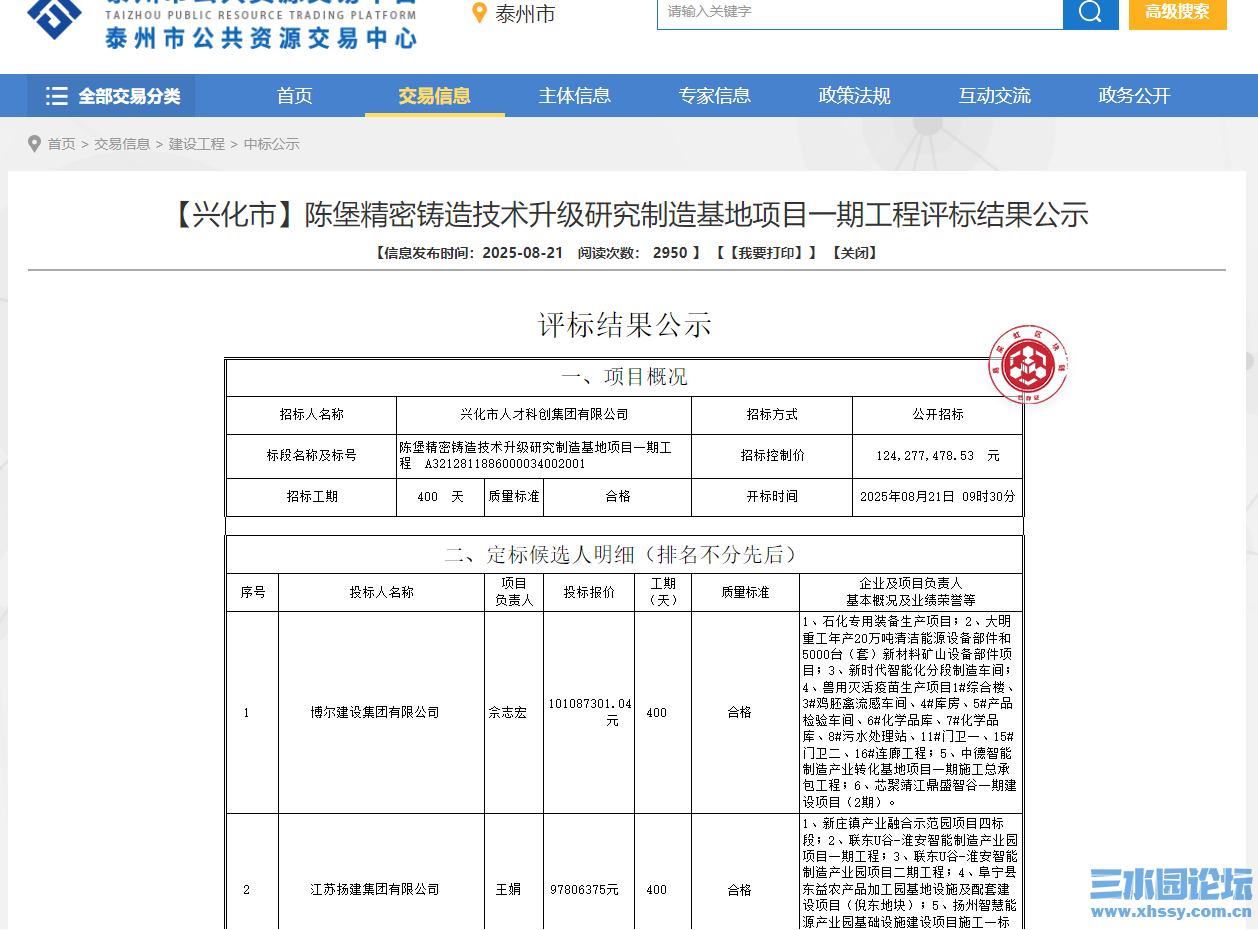Click the 交易信息 breadcrumb link

tap(122, 144)
